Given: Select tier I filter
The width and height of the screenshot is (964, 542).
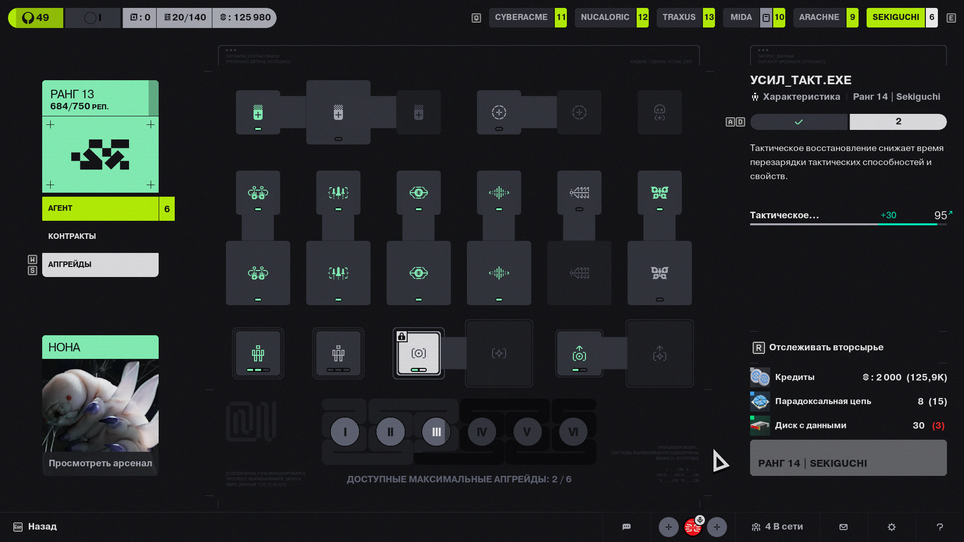Looking at the screenshot, I should [x=345, y=431].
